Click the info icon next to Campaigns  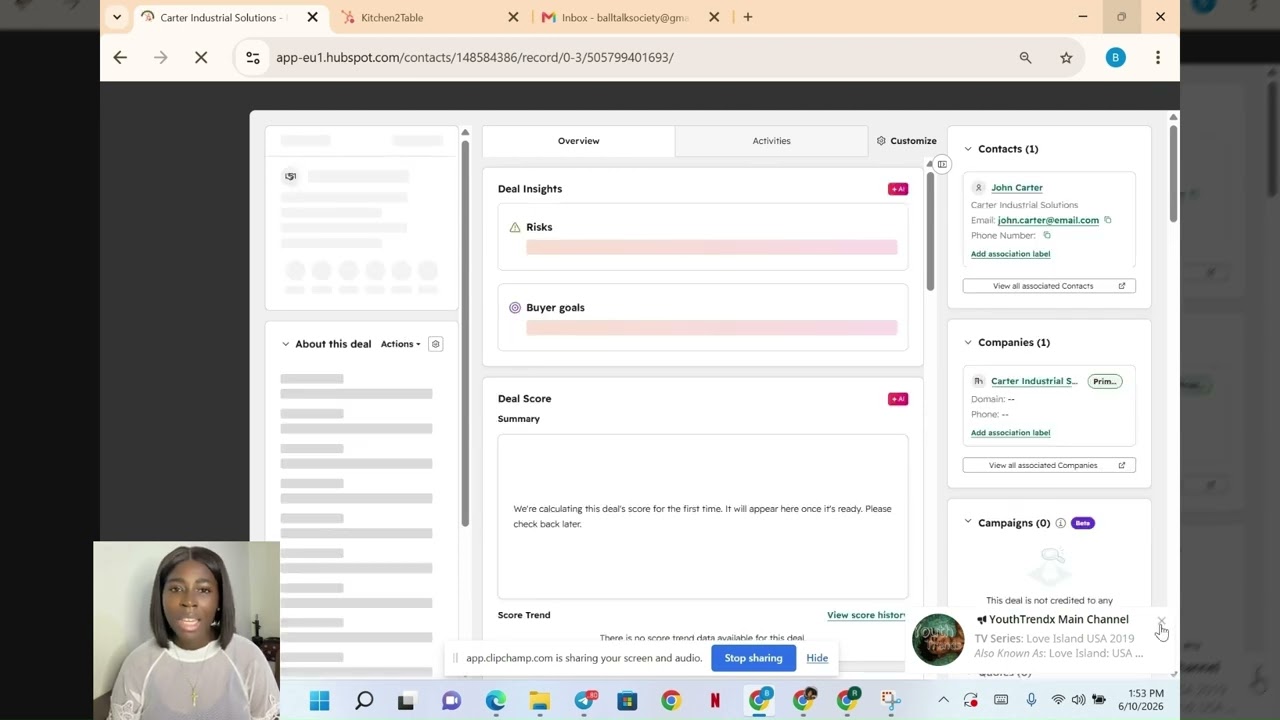pyautogui.click(x=1060, y=523)
